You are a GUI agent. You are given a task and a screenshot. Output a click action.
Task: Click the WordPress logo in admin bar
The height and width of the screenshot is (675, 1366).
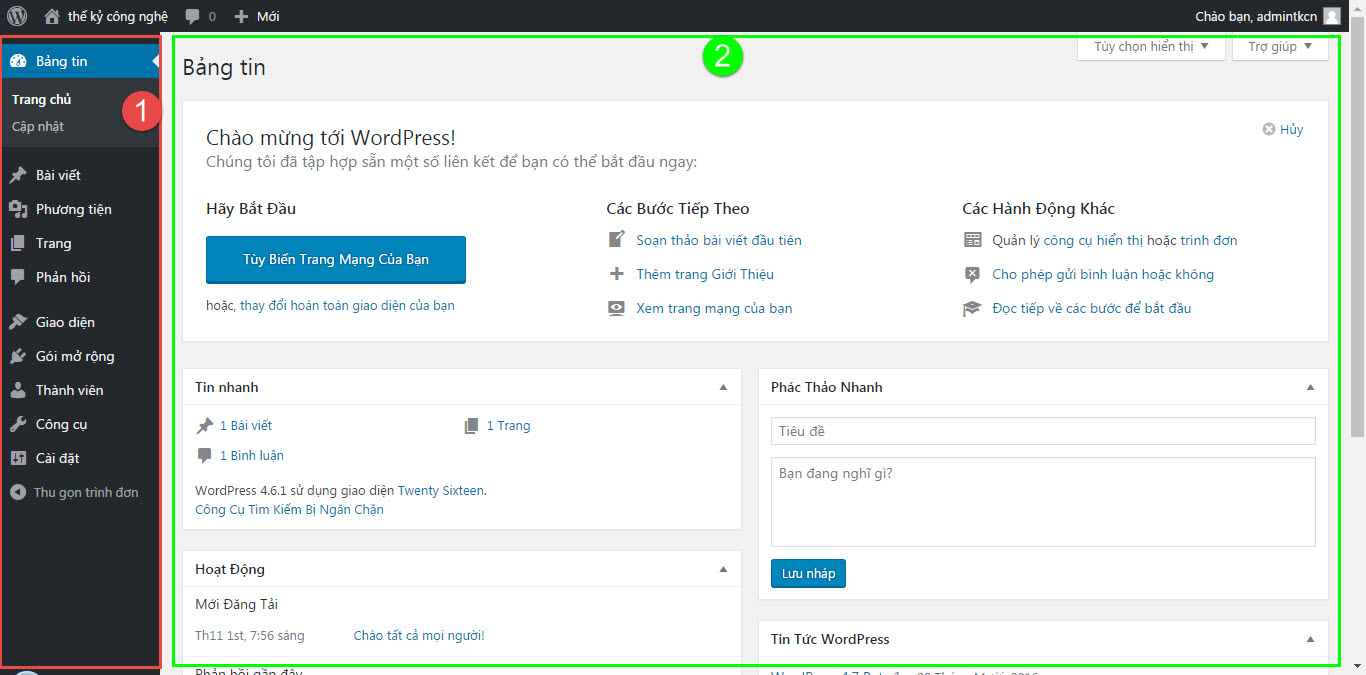point(16,15)
